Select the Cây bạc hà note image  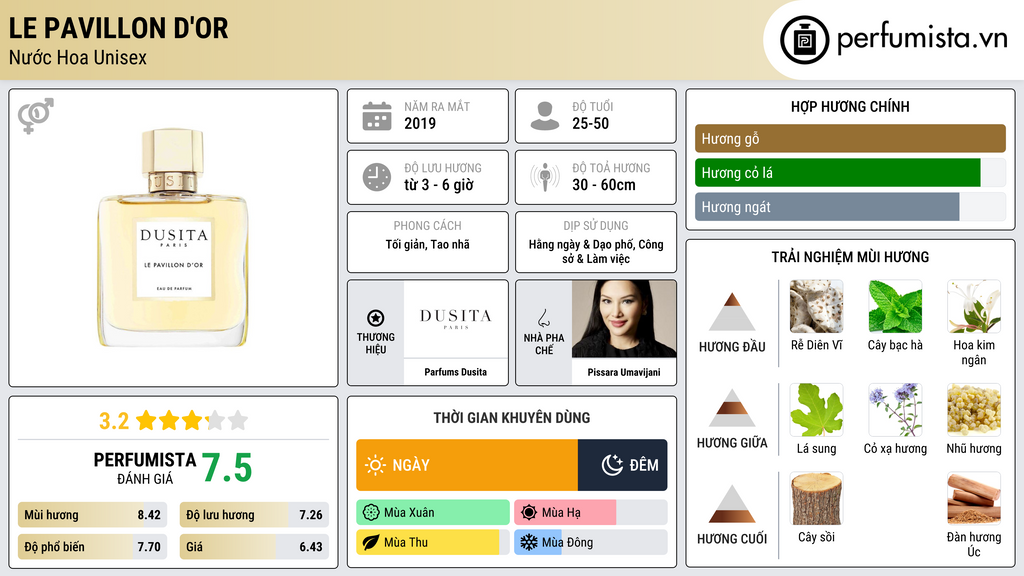point(895,306)
